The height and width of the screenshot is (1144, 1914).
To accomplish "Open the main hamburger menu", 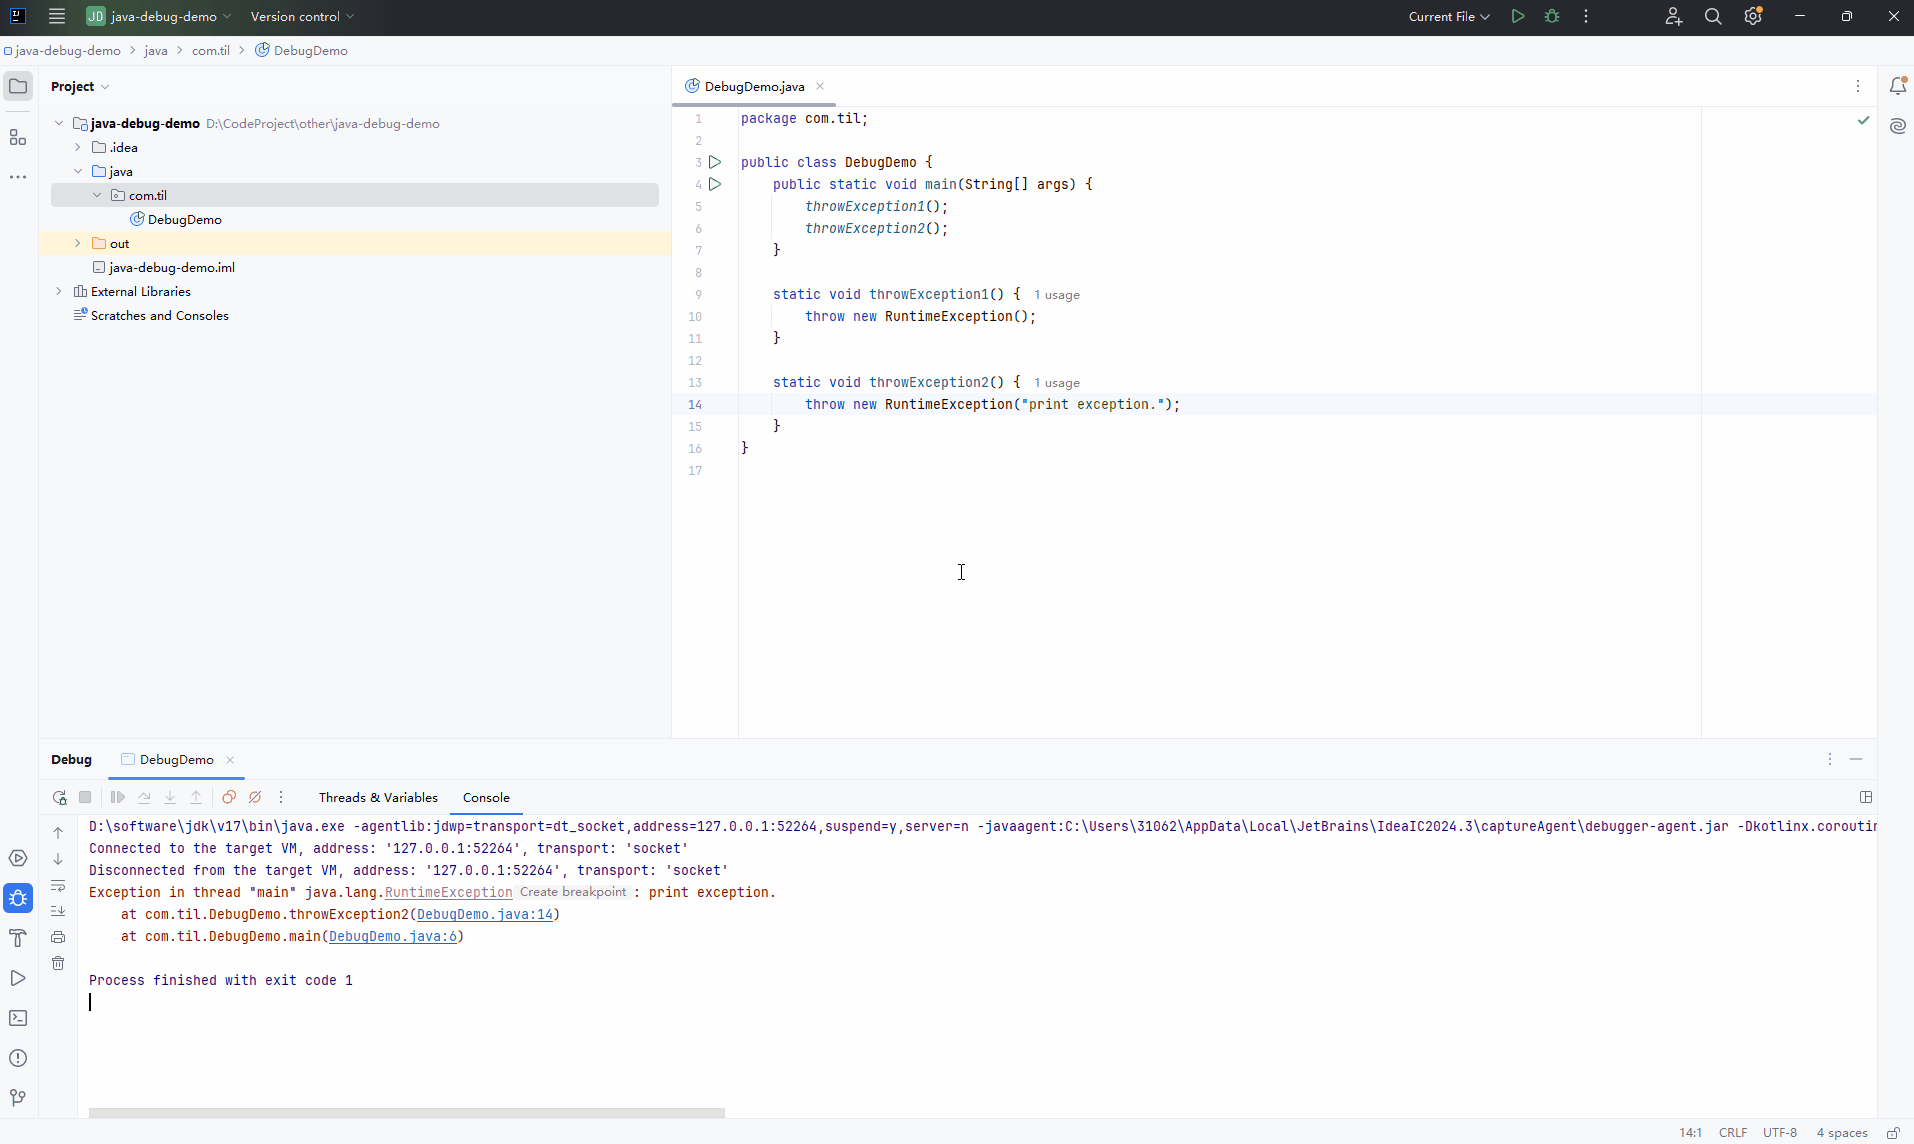I will coord(57,17).
